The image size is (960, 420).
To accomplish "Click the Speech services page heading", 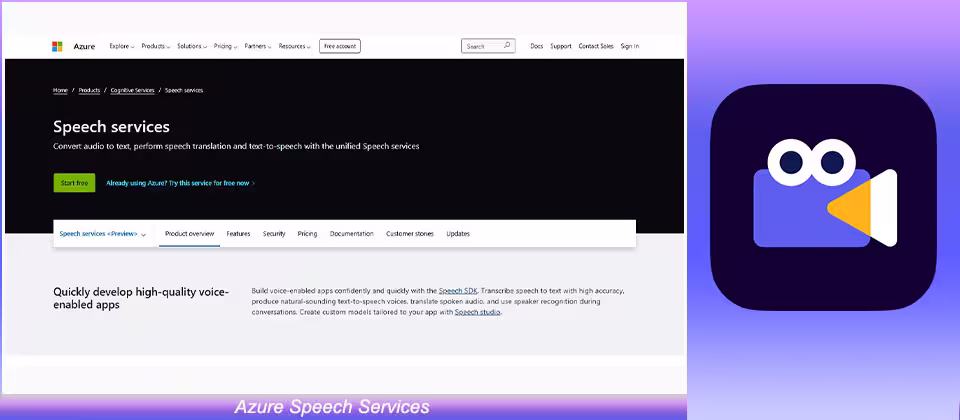I will (111, 127).
